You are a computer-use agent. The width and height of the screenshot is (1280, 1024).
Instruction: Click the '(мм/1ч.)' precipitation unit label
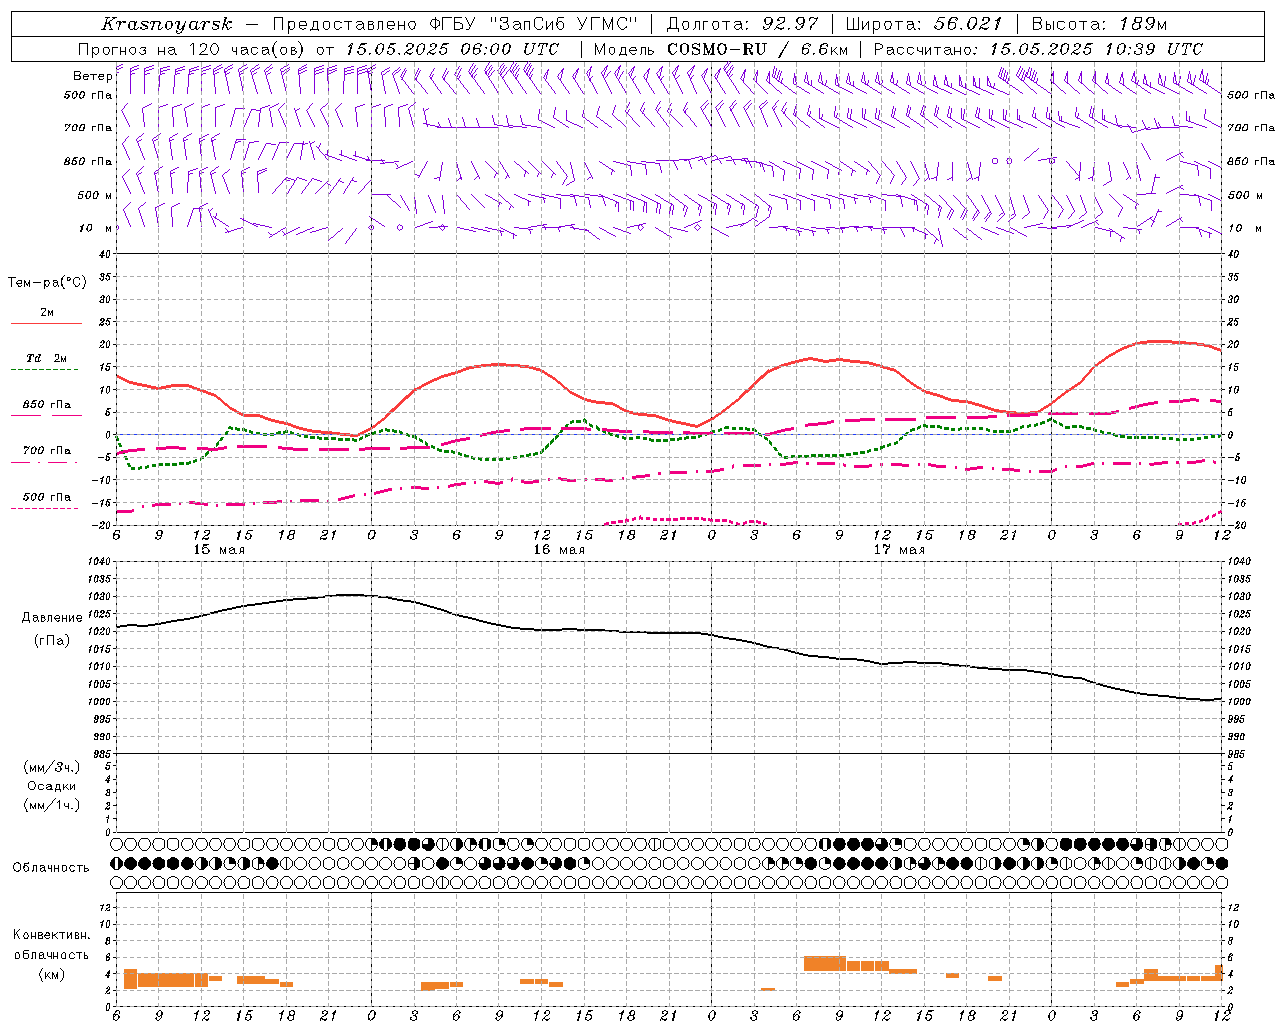[51, 805]
